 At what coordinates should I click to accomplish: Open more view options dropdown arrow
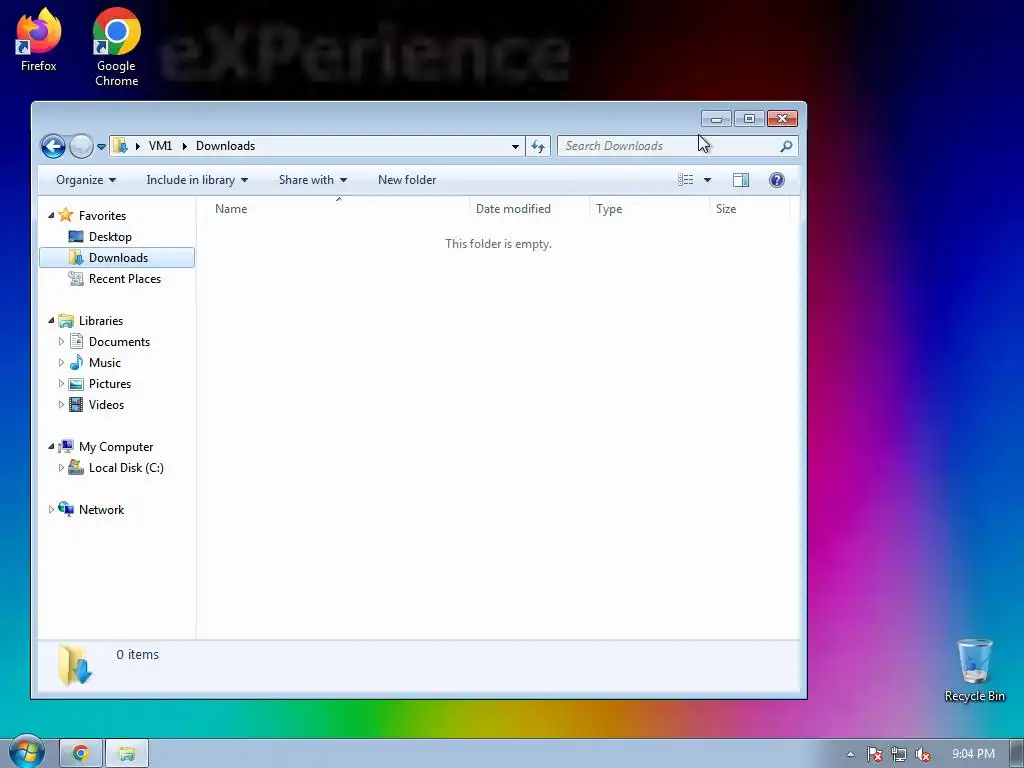(707, 180)
